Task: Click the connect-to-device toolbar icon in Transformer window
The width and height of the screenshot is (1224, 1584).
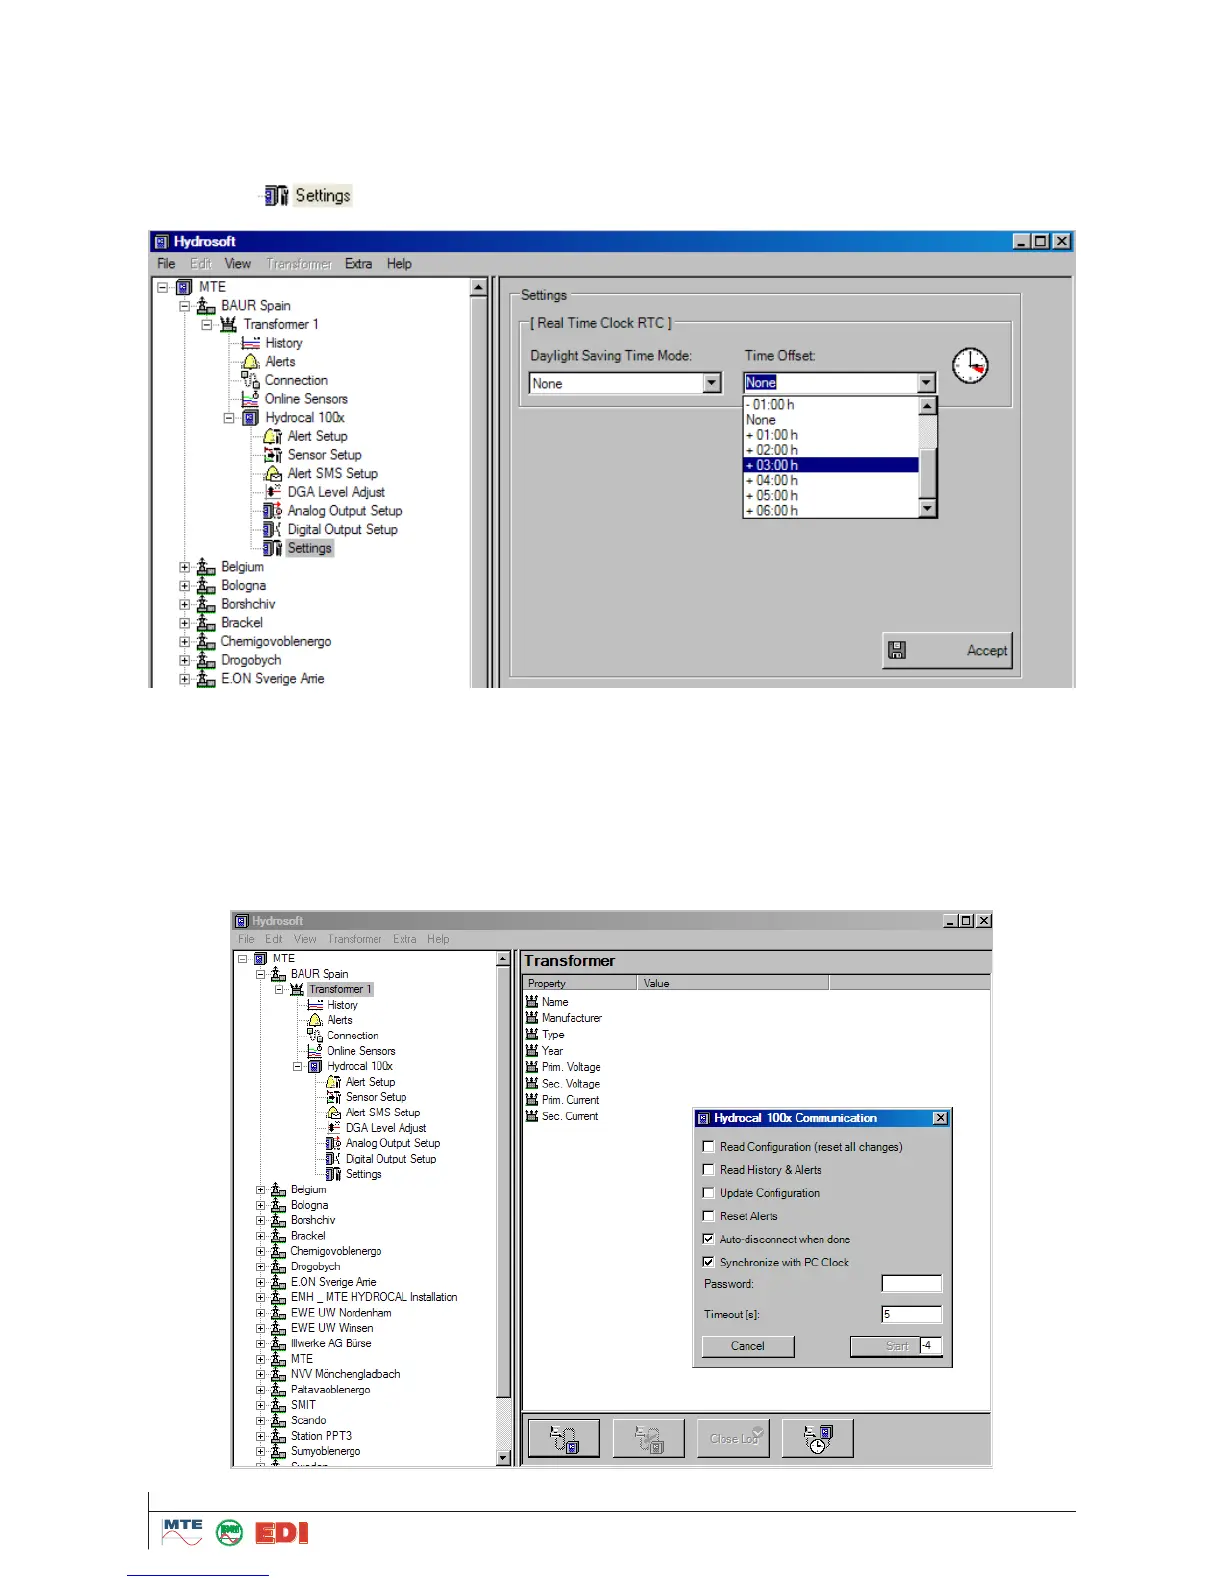Action: [x=564, y=1438]
